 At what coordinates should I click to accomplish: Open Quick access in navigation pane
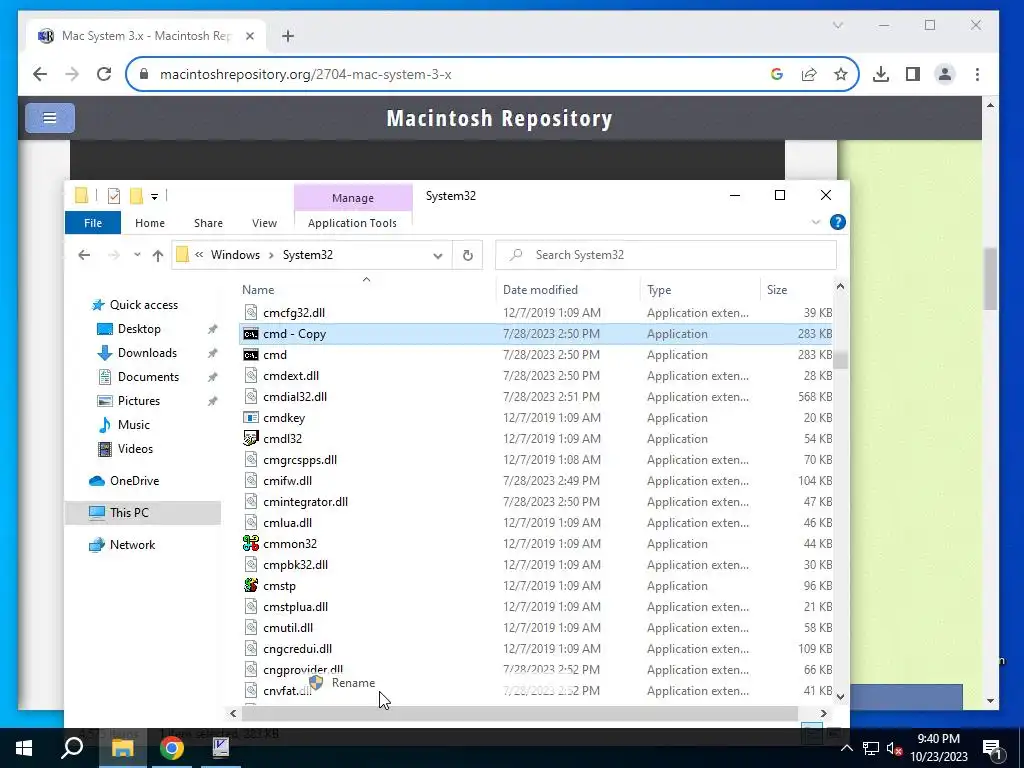144,305
